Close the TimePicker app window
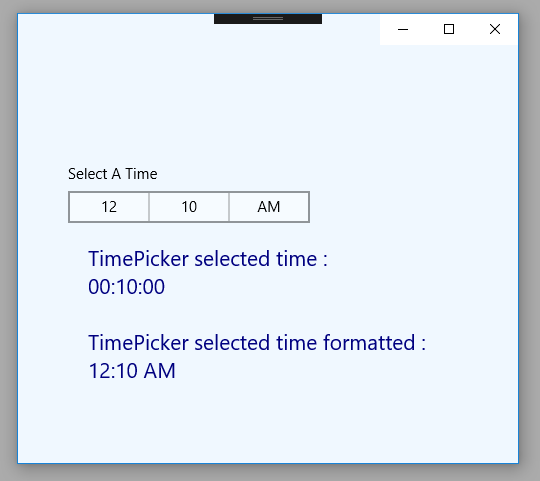Image resolution: width=540 pixels, height=481 pixels. [x=495, y=30]
